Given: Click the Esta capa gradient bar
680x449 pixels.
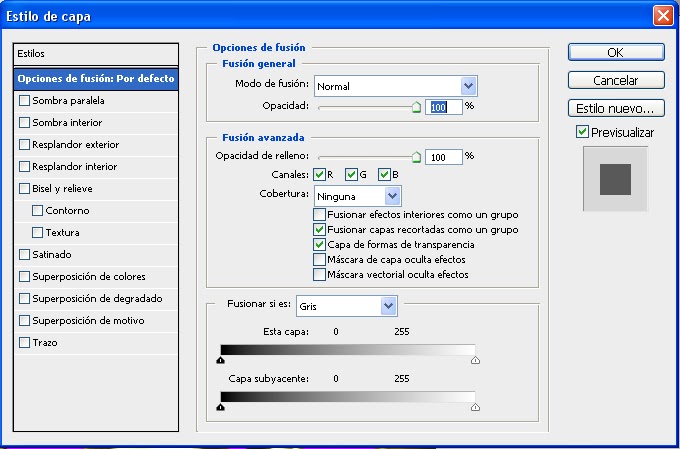Looking at the screenshot, I should coord(348,350).
